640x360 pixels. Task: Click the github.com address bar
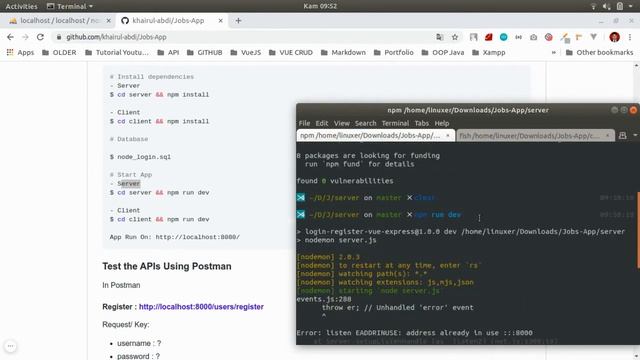[245, 37]
